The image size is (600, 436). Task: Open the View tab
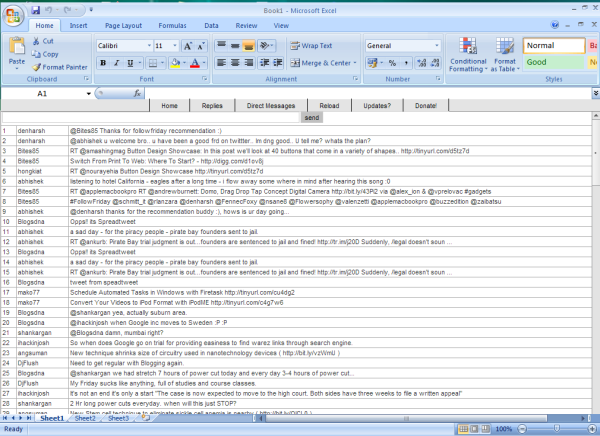click(281, 26)
